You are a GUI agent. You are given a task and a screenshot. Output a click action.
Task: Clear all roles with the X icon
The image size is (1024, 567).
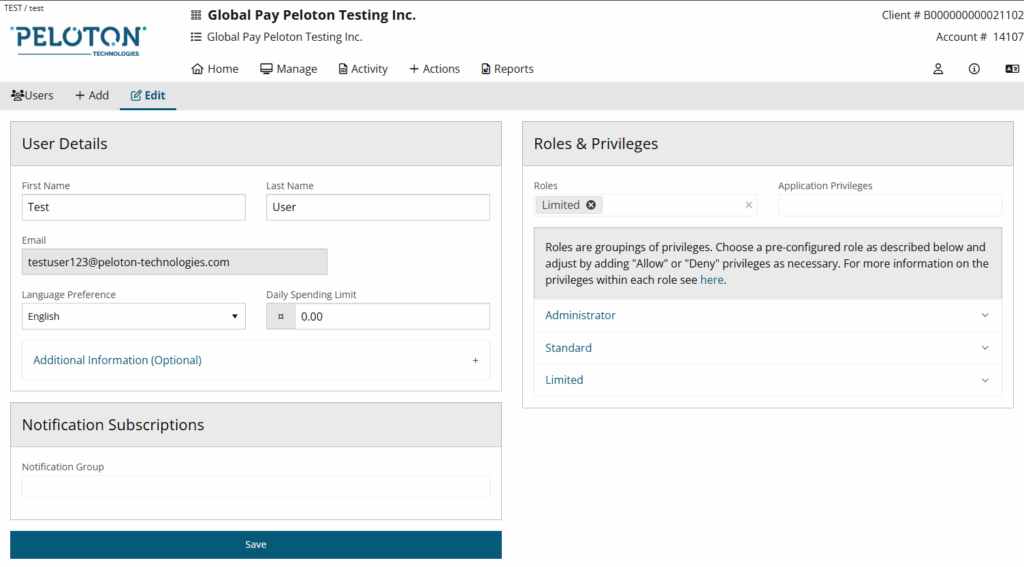tap(749, 205)
